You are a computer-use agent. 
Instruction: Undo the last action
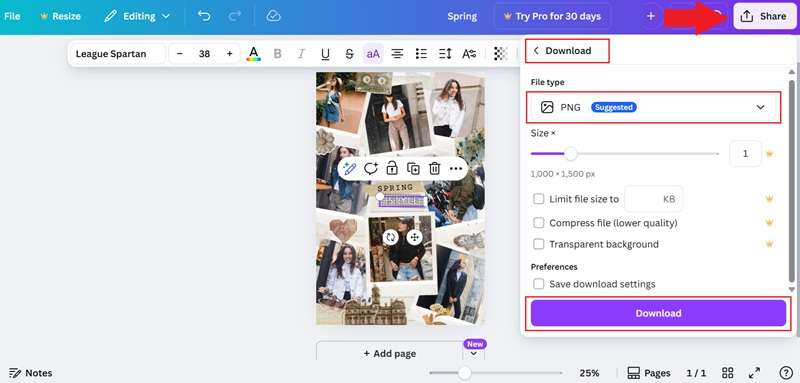[204, 16]
